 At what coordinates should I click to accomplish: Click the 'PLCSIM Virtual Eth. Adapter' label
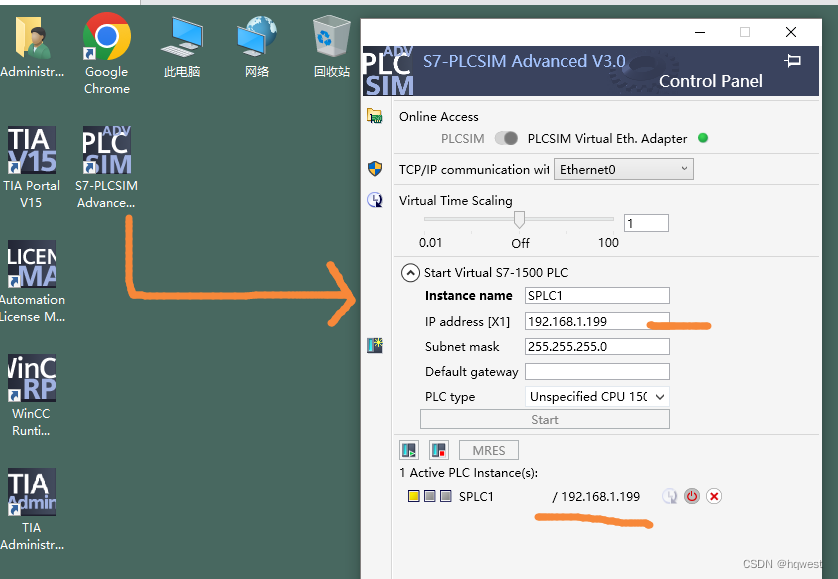coord(607,138)
